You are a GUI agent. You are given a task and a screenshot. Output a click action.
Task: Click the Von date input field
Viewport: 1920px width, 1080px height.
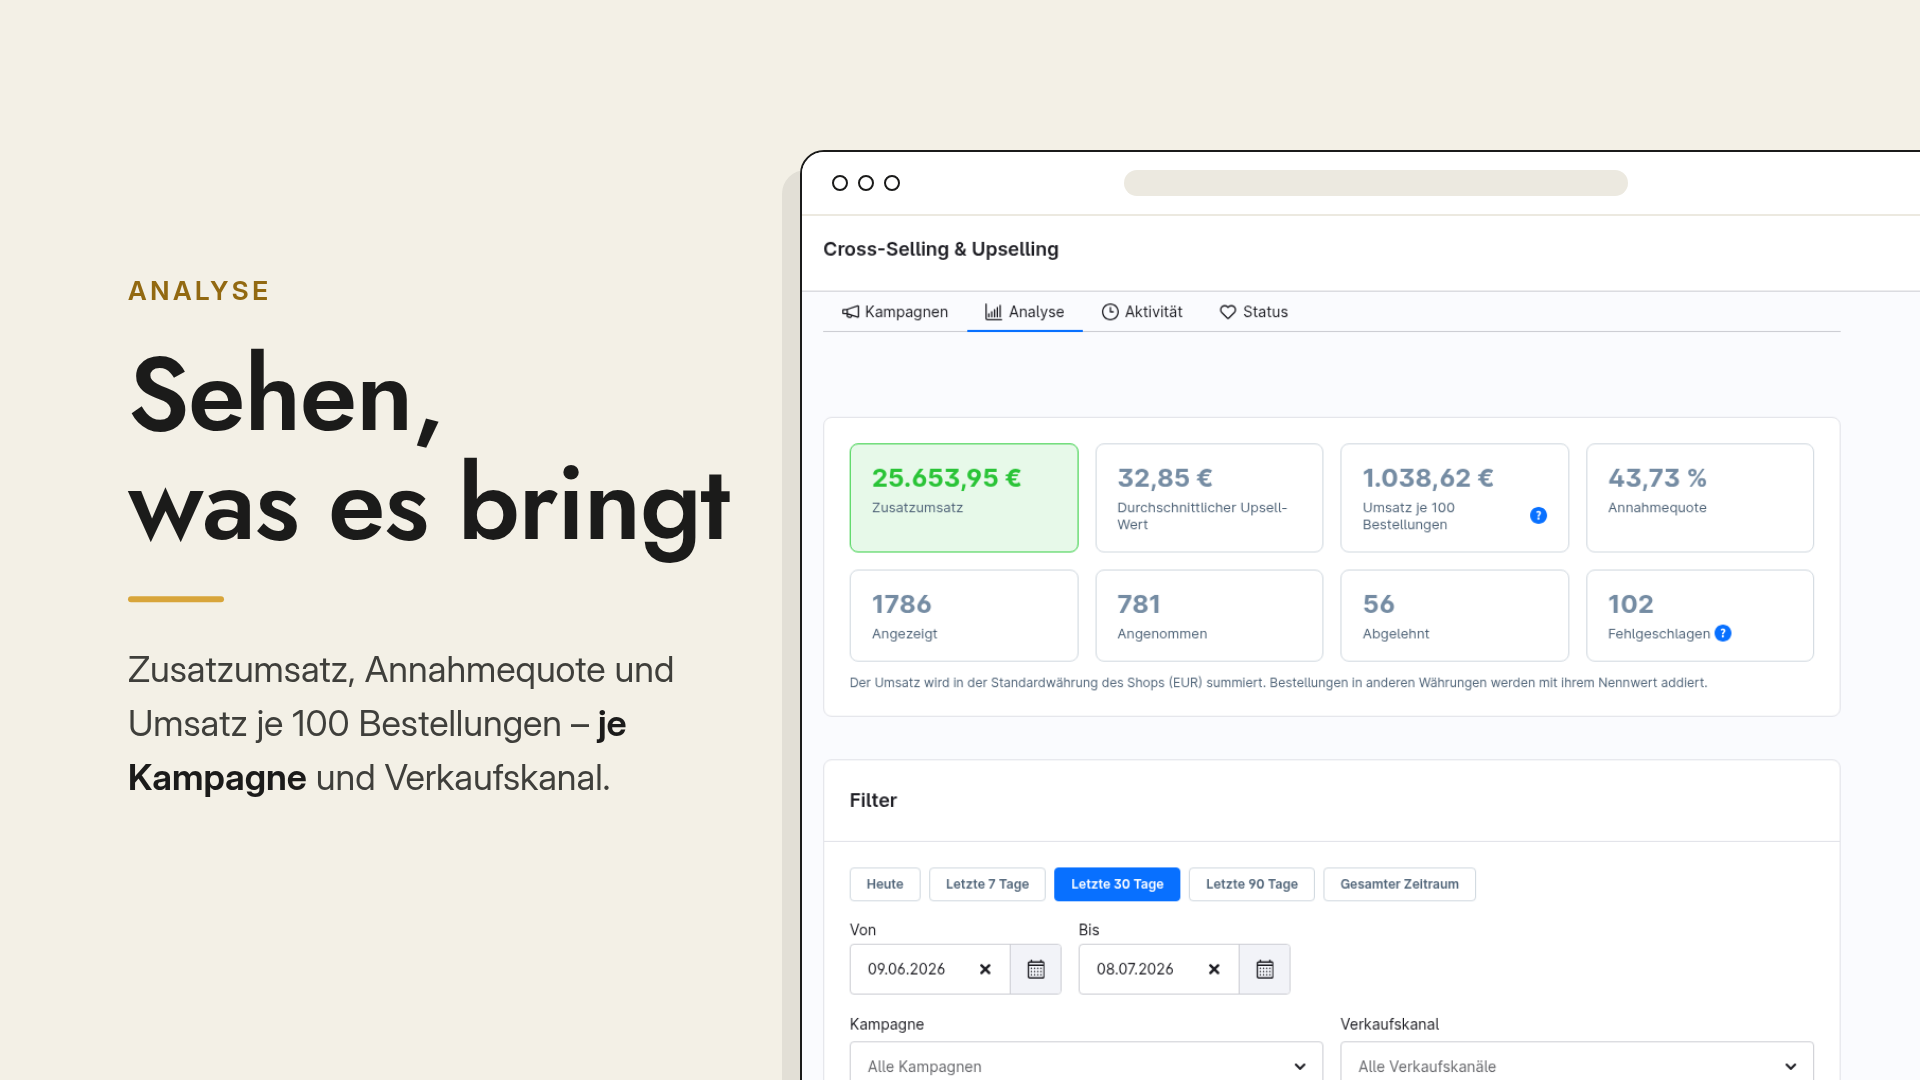click(x=930, y=969)
